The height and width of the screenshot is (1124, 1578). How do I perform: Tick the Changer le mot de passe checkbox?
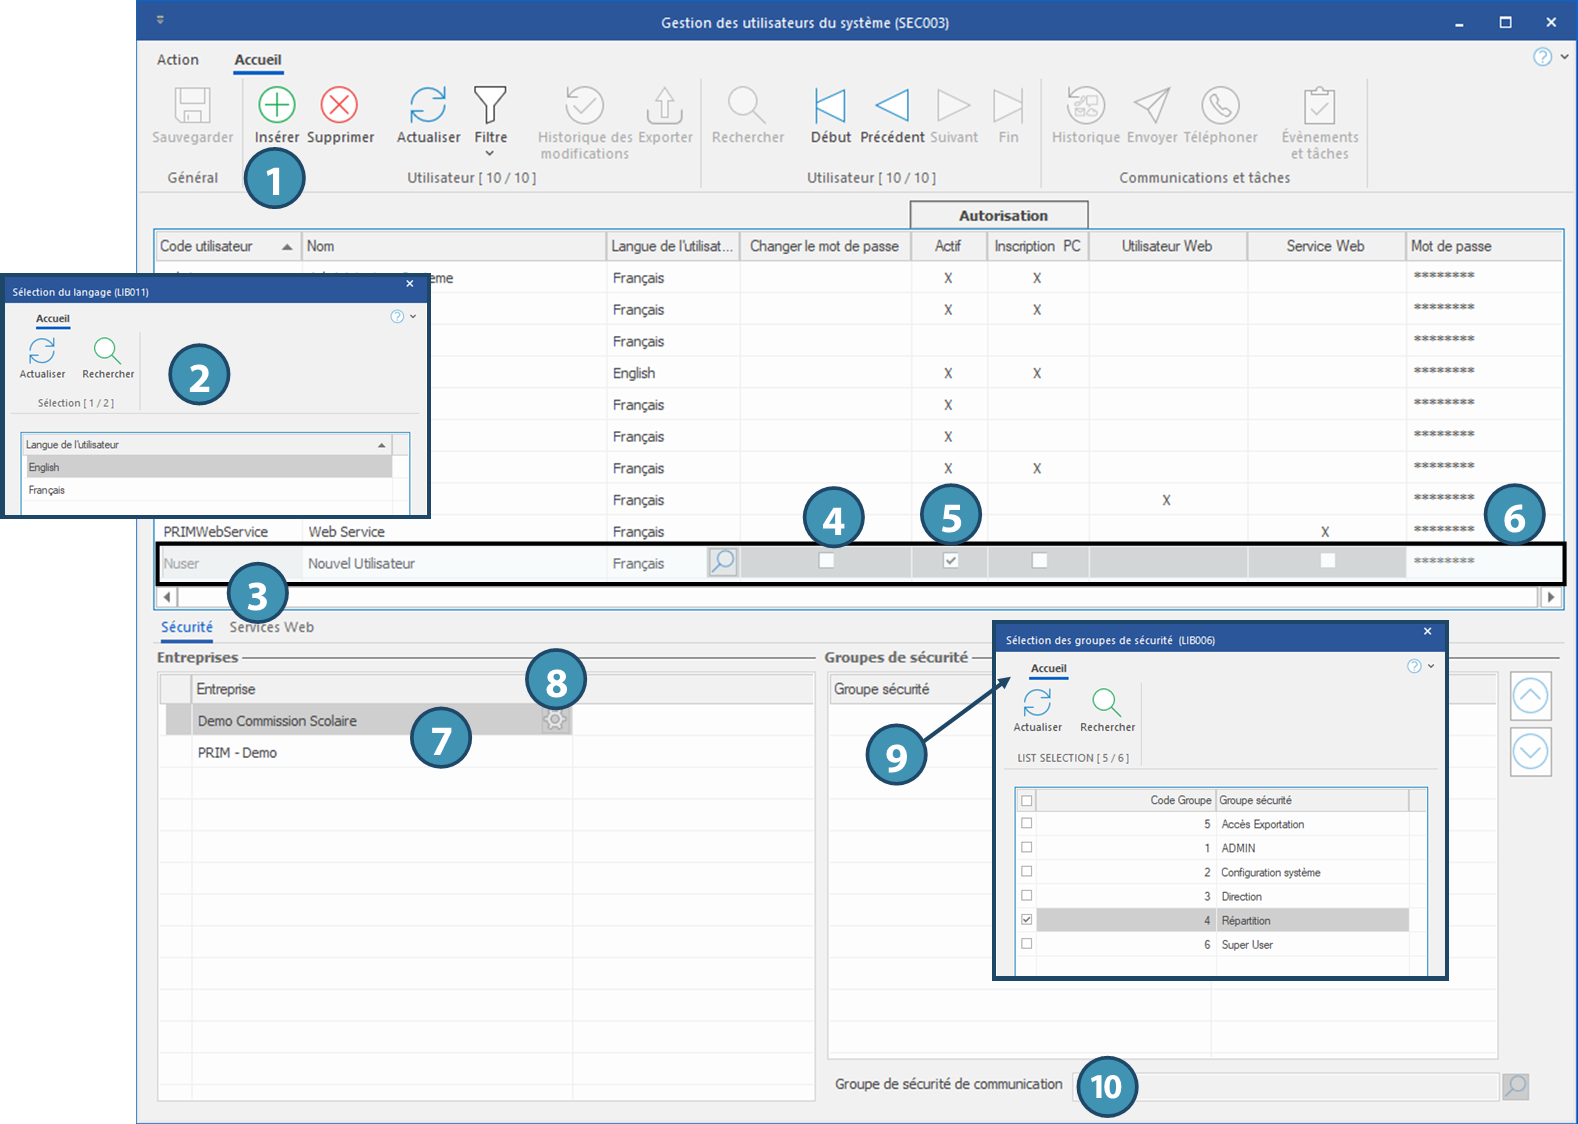[x=826, y=561]
